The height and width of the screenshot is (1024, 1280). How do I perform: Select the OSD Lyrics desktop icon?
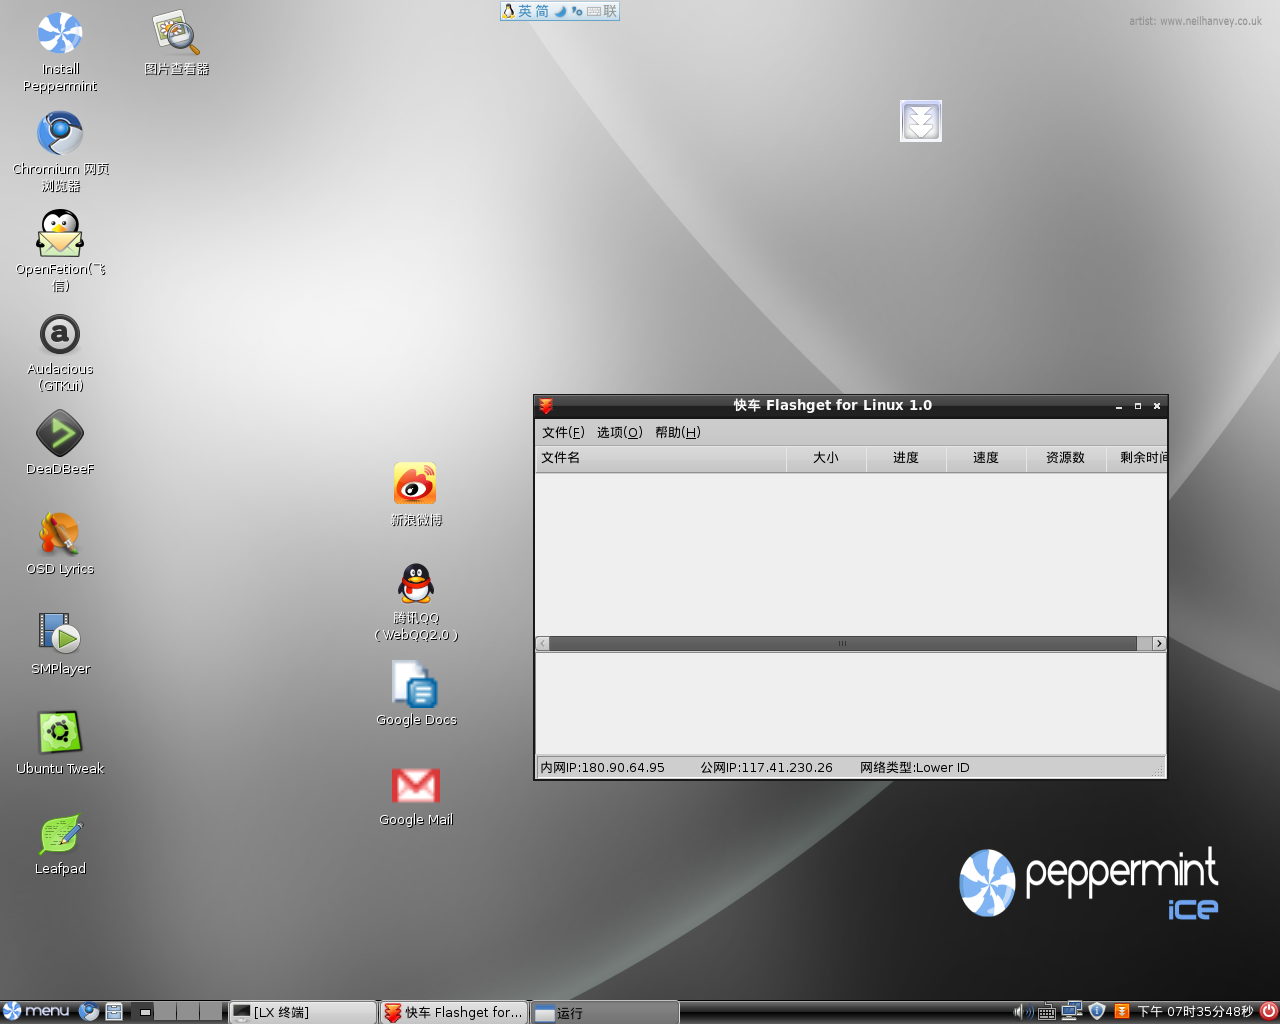coord(60,534)
